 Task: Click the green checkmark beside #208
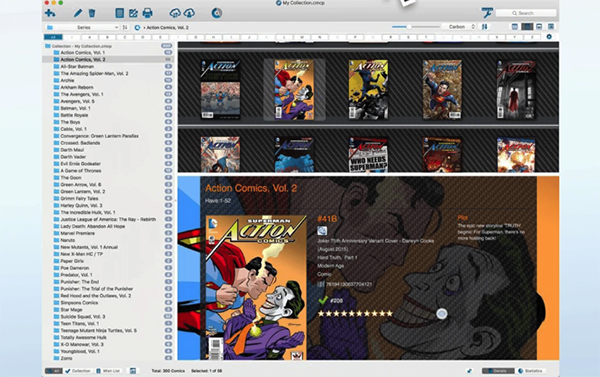(323, 300)
